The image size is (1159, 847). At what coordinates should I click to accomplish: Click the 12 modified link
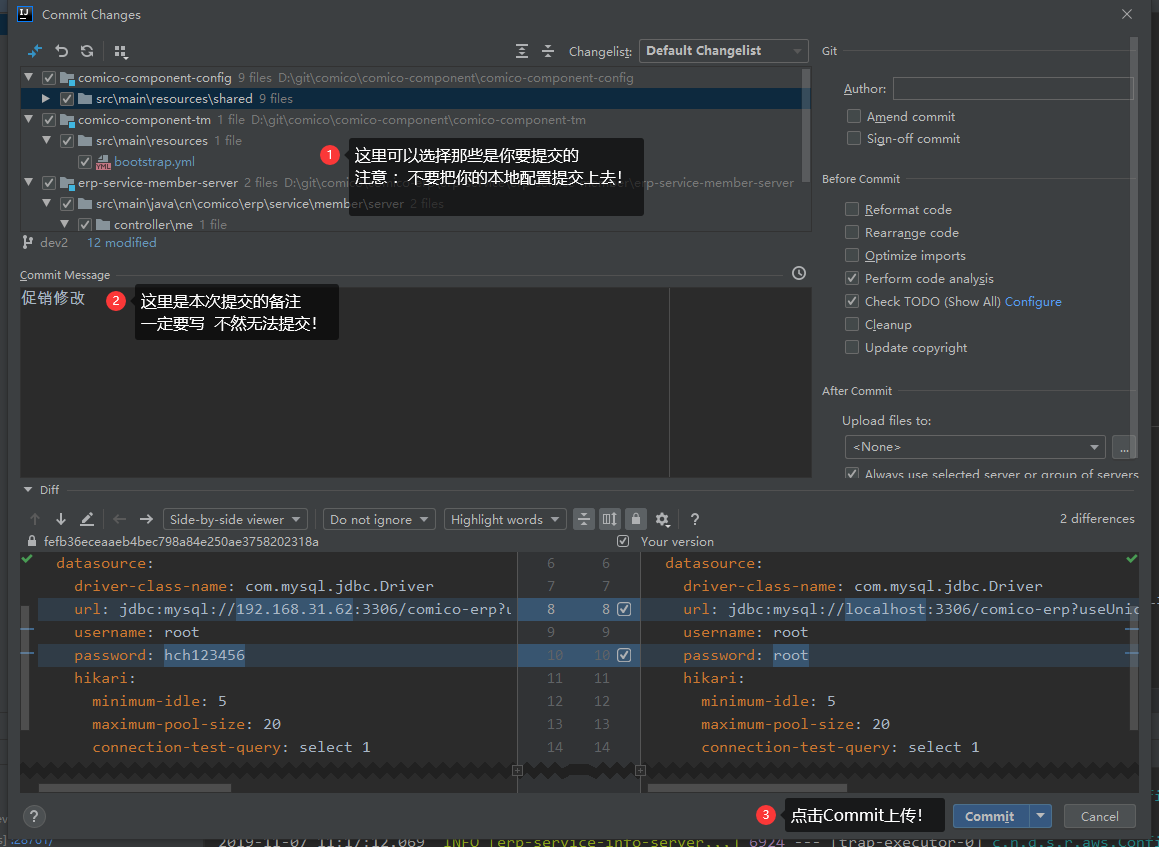[122, 242]
